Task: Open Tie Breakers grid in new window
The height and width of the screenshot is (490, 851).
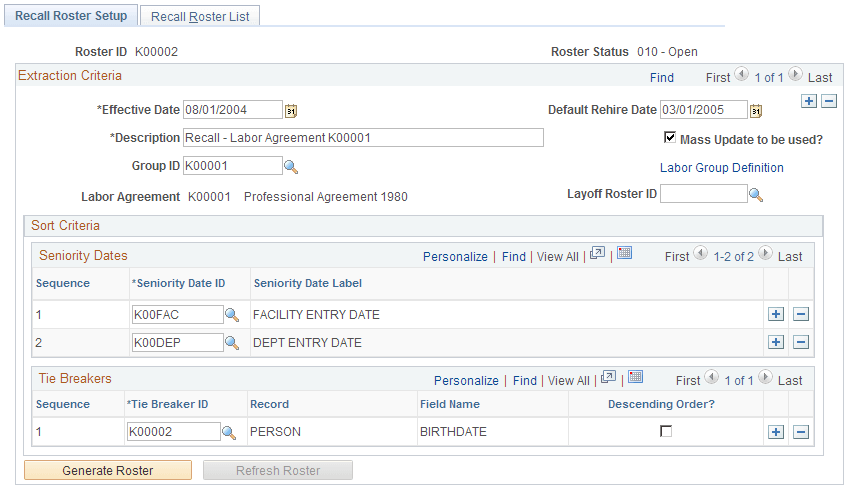Action: (608, 377)
